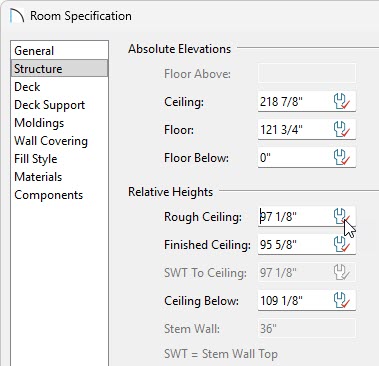
Task: Click the Absolute Elevations section heading
Action: [x=179, y=49]
